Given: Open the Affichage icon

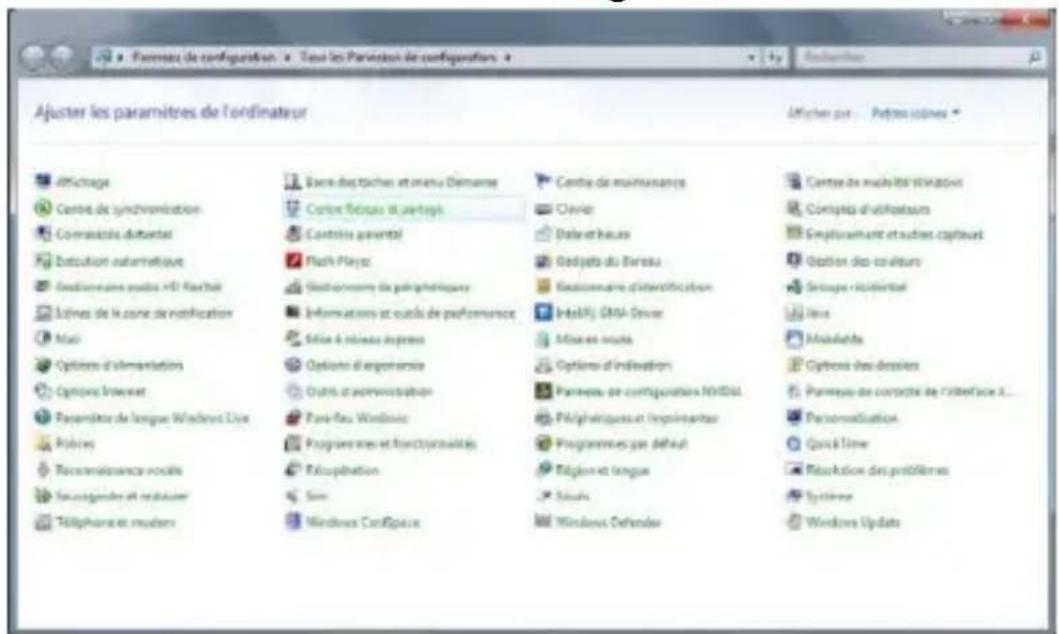Looking at the screenshot, I should 43,182.
